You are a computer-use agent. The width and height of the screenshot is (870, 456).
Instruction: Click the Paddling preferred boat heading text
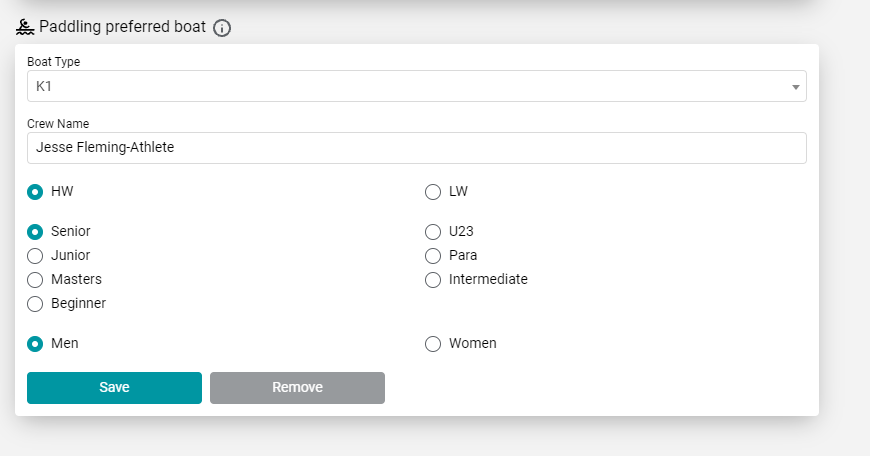pos(123,27)
